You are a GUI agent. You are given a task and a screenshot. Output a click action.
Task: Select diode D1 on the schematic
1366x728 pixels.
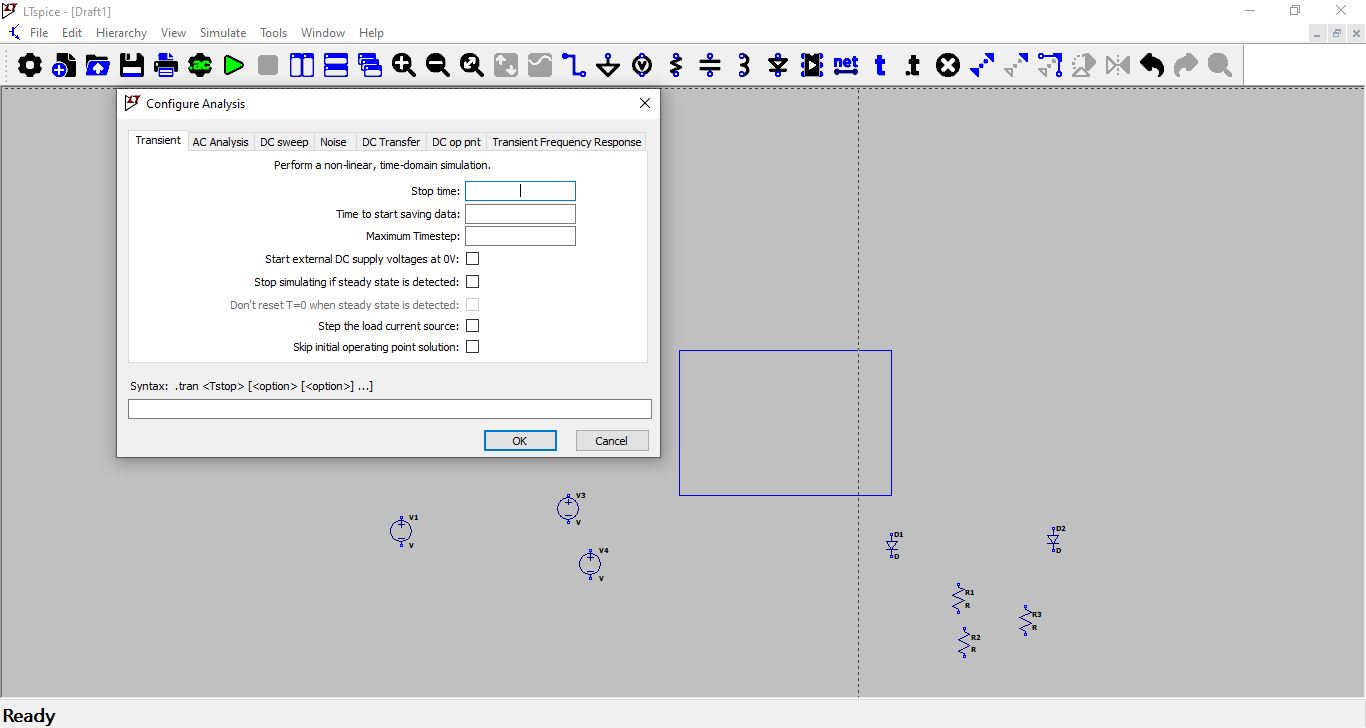coord(892,545)
